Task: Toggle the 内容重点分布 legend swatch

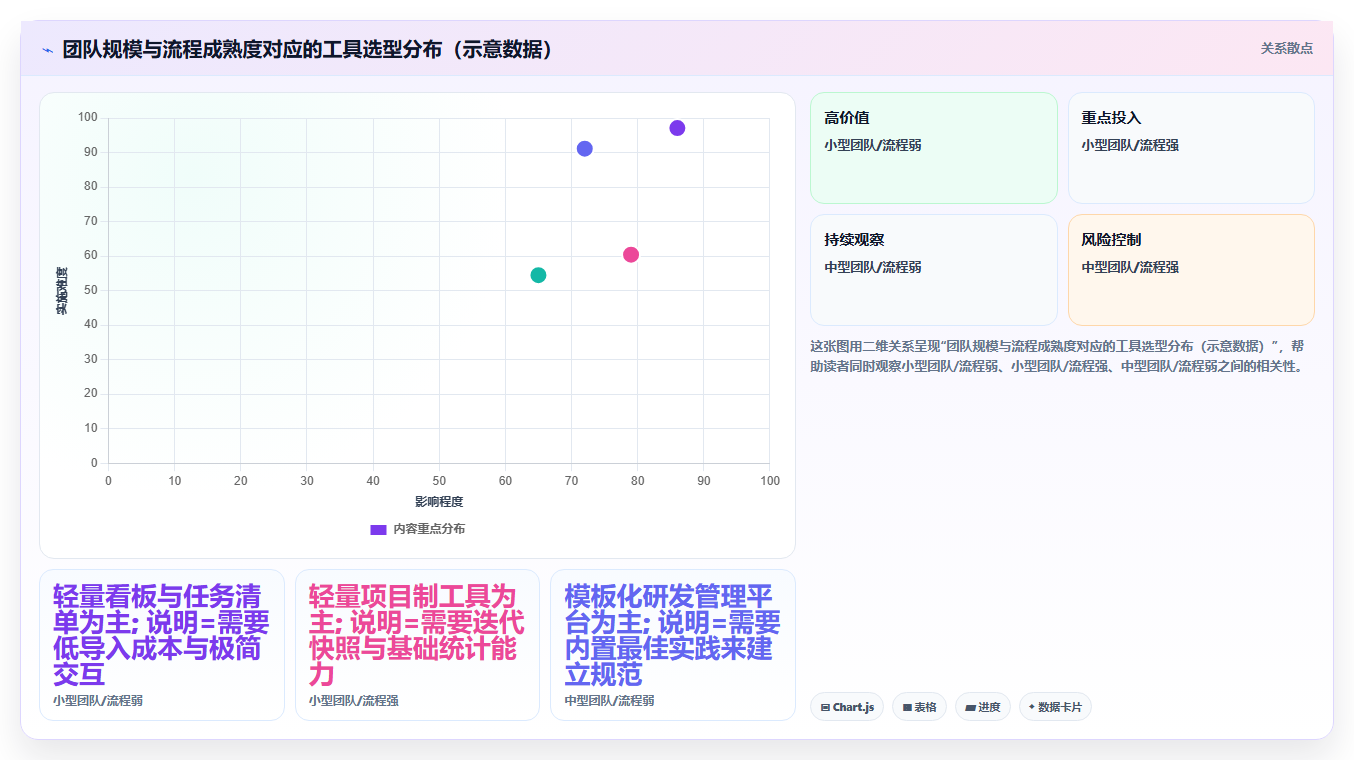Action: pyautogui.click(x=378, y=529)
